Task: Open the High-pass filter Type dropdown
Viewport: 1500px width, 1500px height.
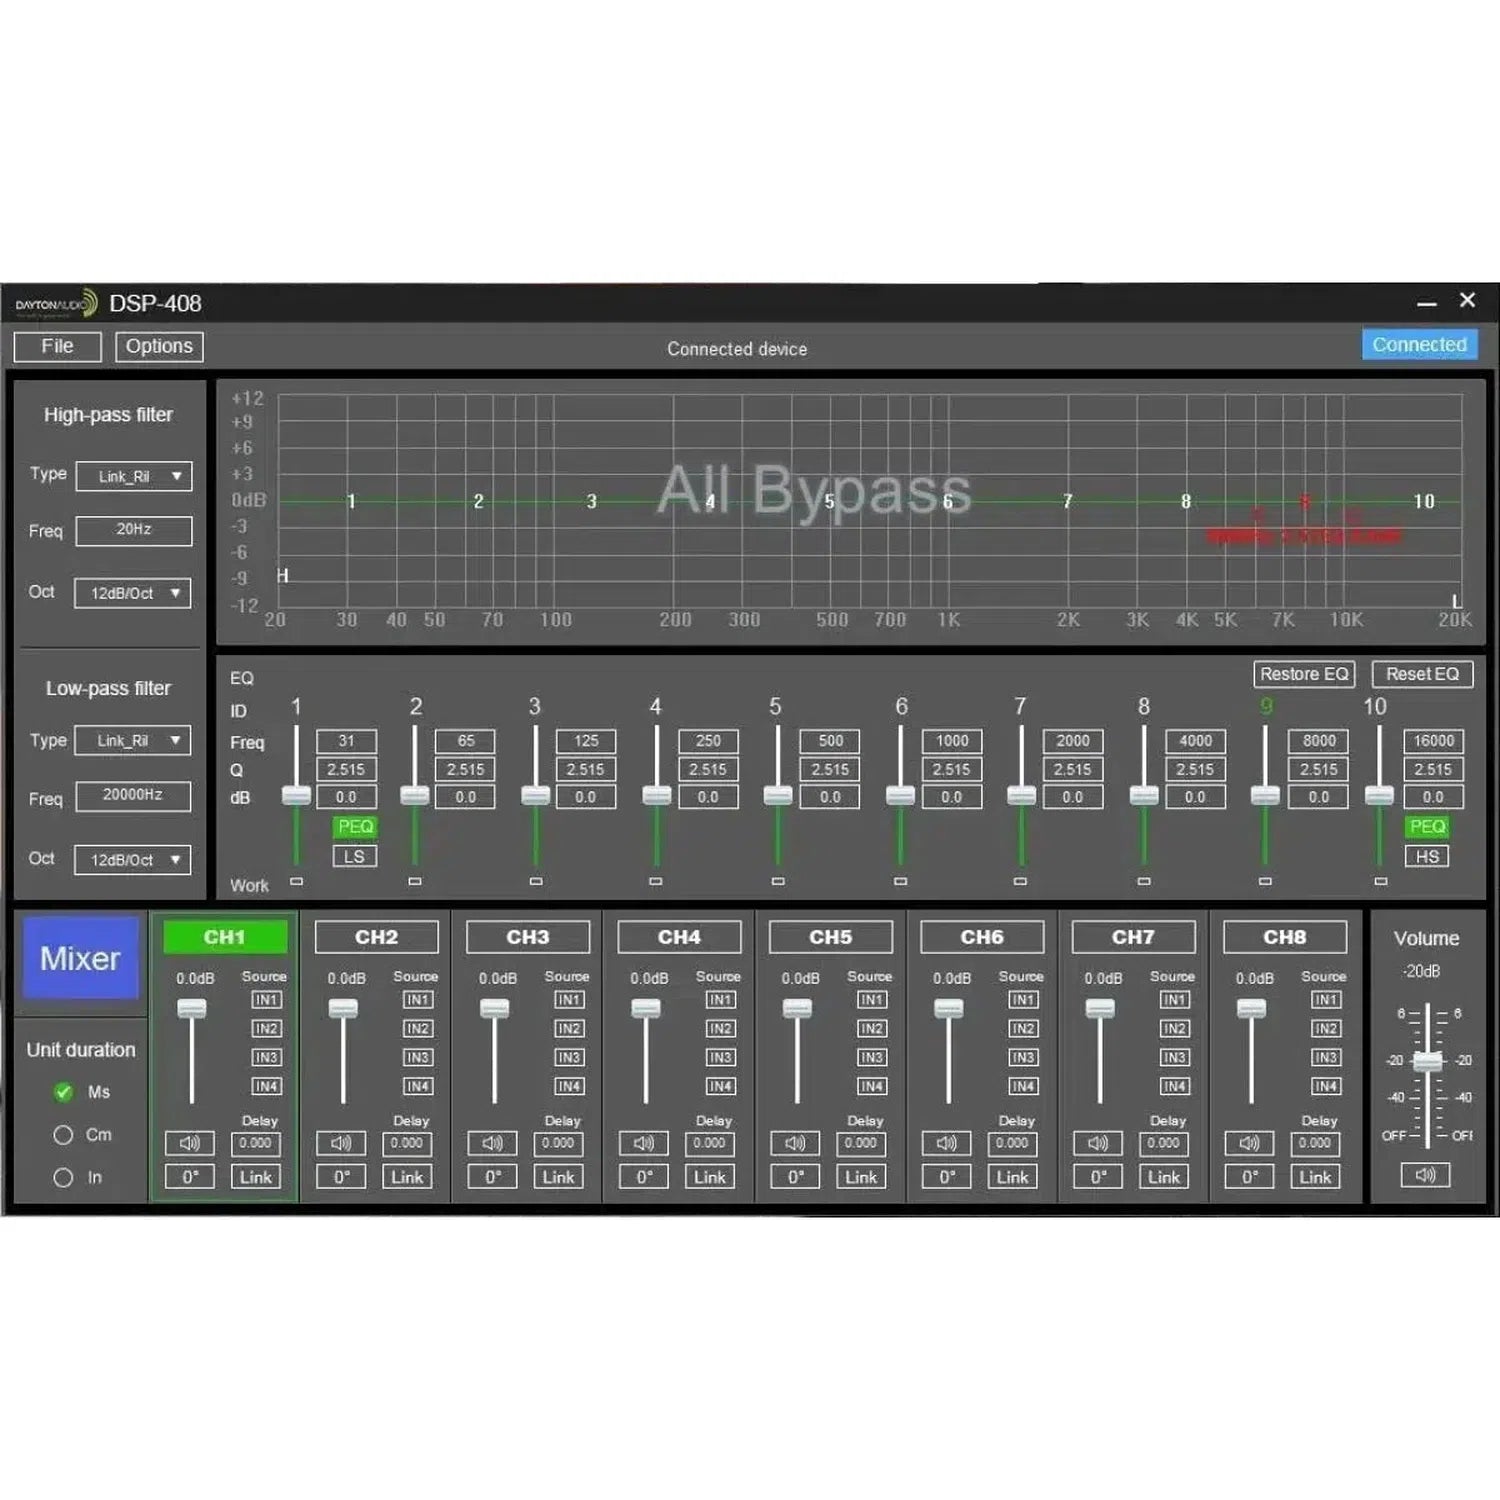Action: tap(134, 477)
